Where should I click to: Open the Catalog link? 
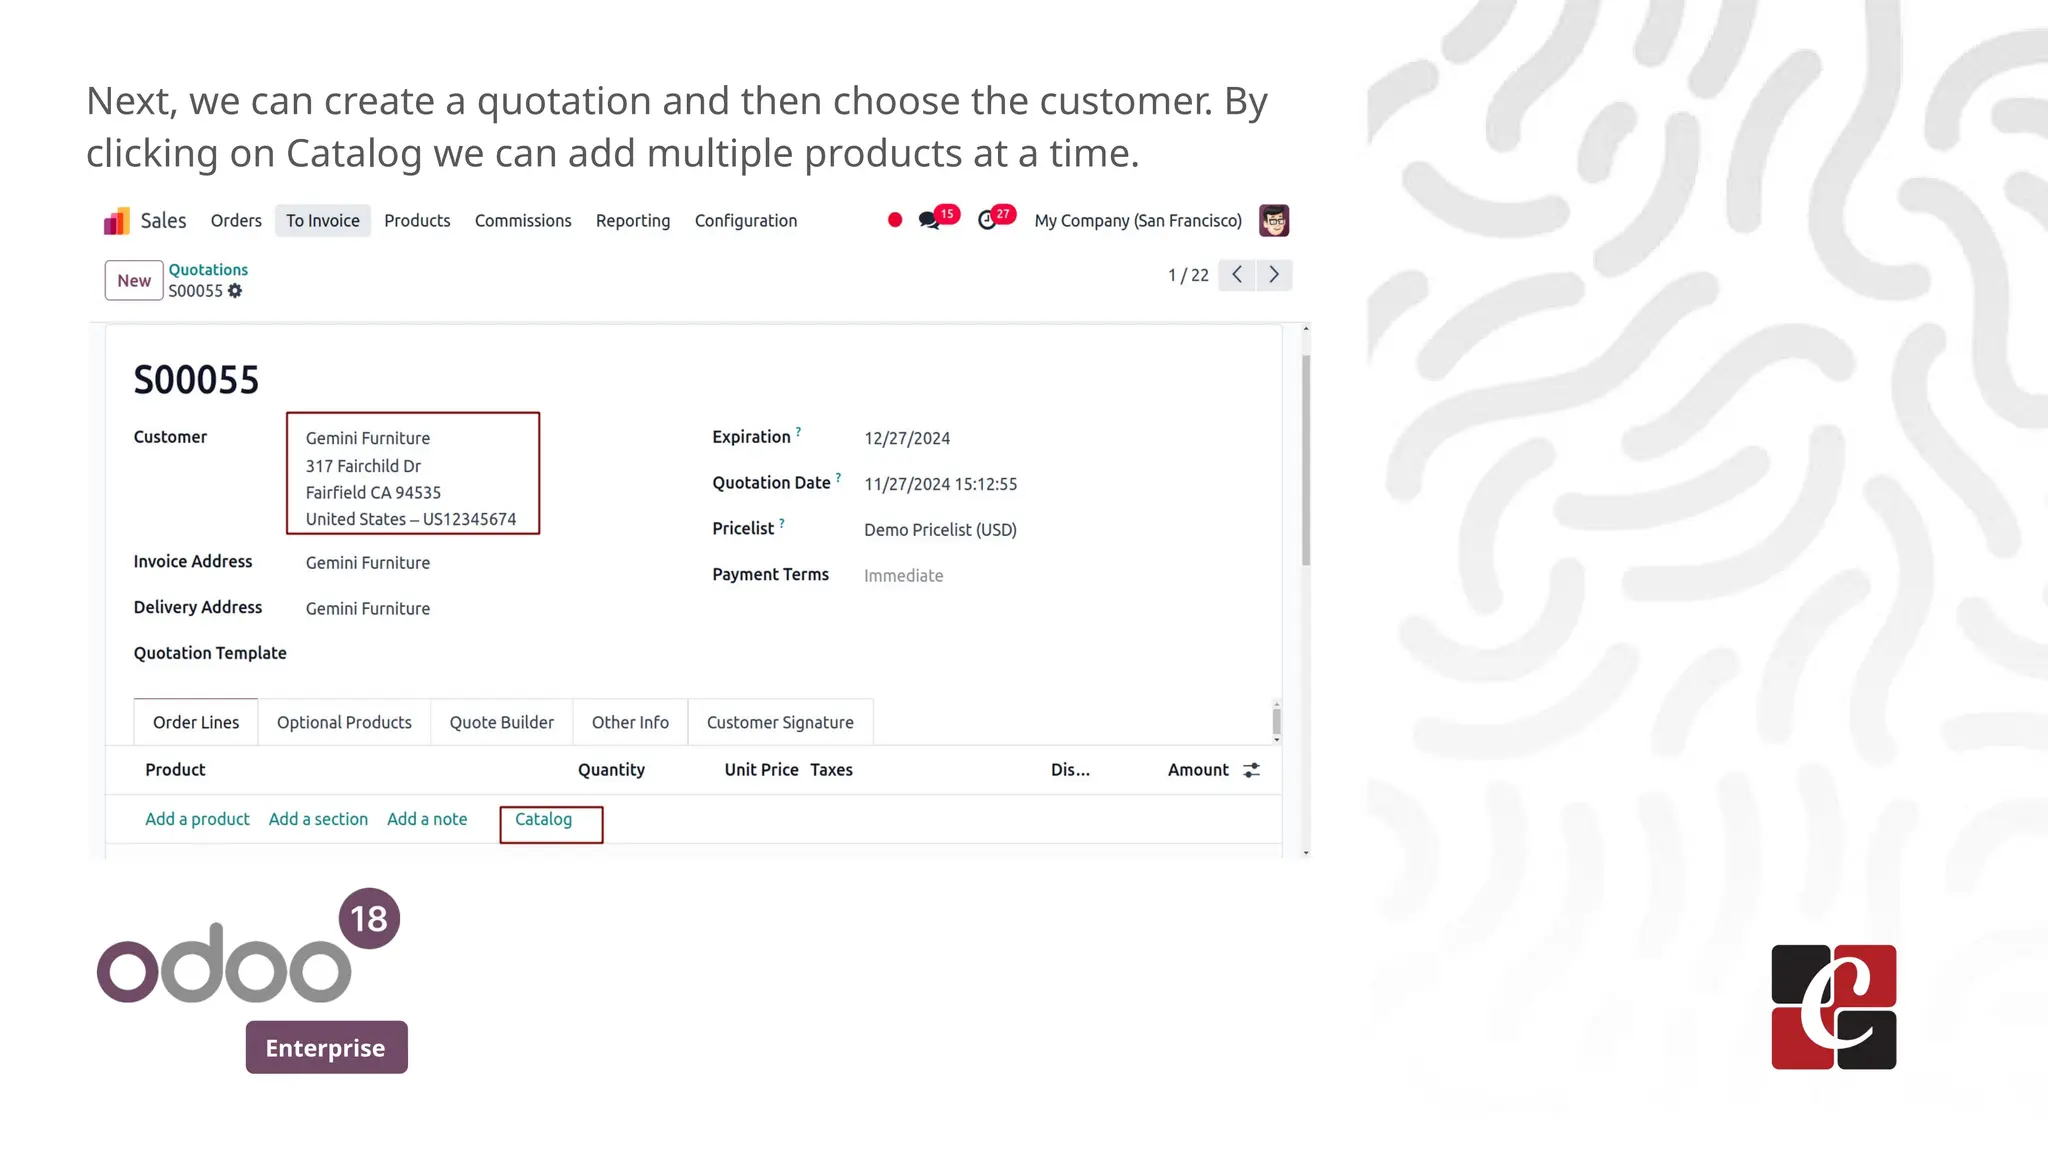(x=543, y=819)
